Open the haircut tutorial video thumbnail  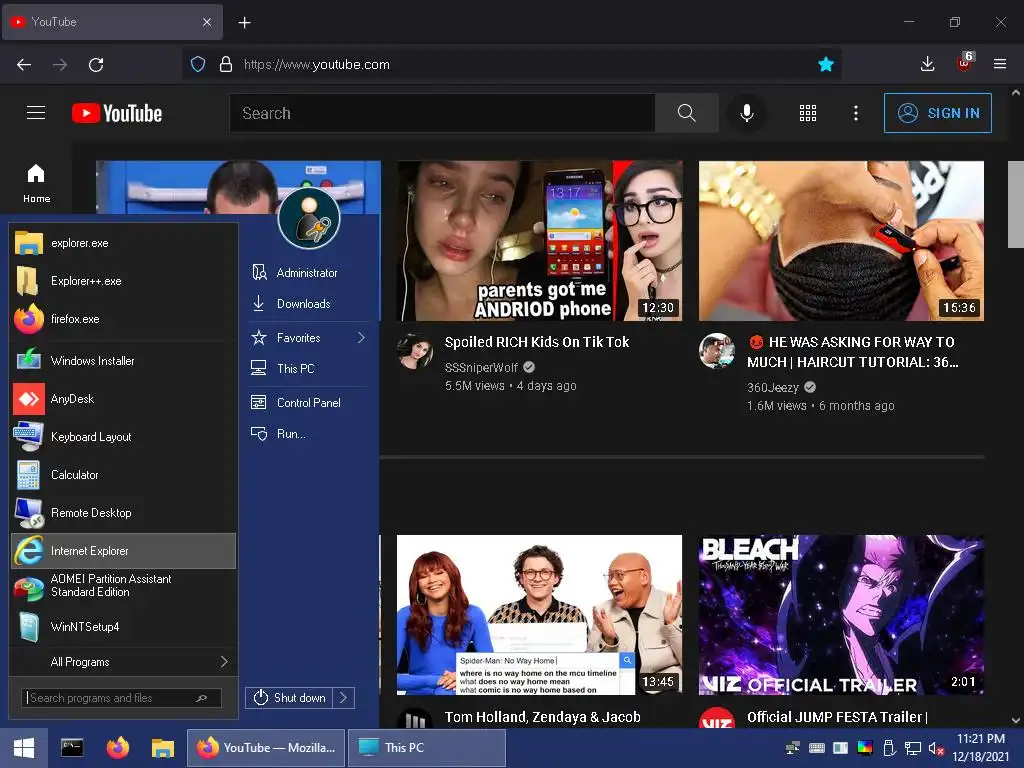point(841,240)
